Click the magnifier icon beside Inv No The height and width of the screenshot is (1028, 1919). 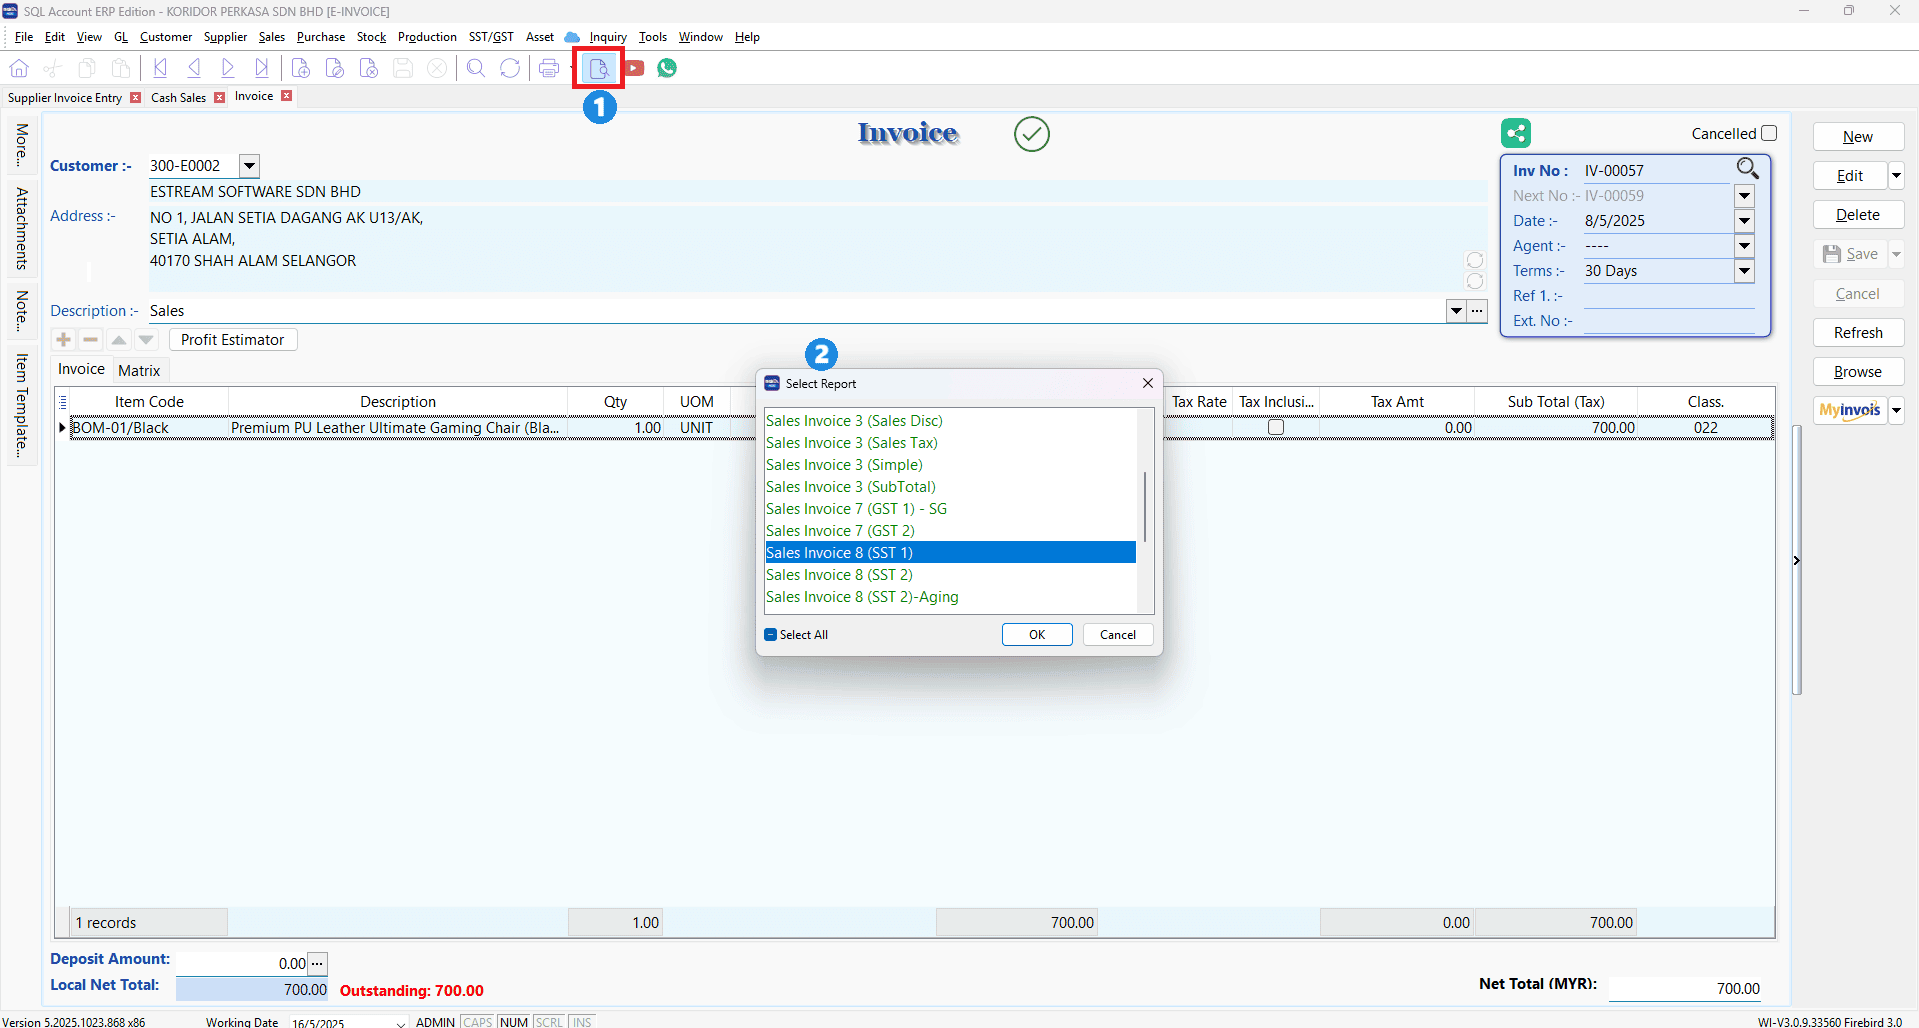click(1746, 169)
